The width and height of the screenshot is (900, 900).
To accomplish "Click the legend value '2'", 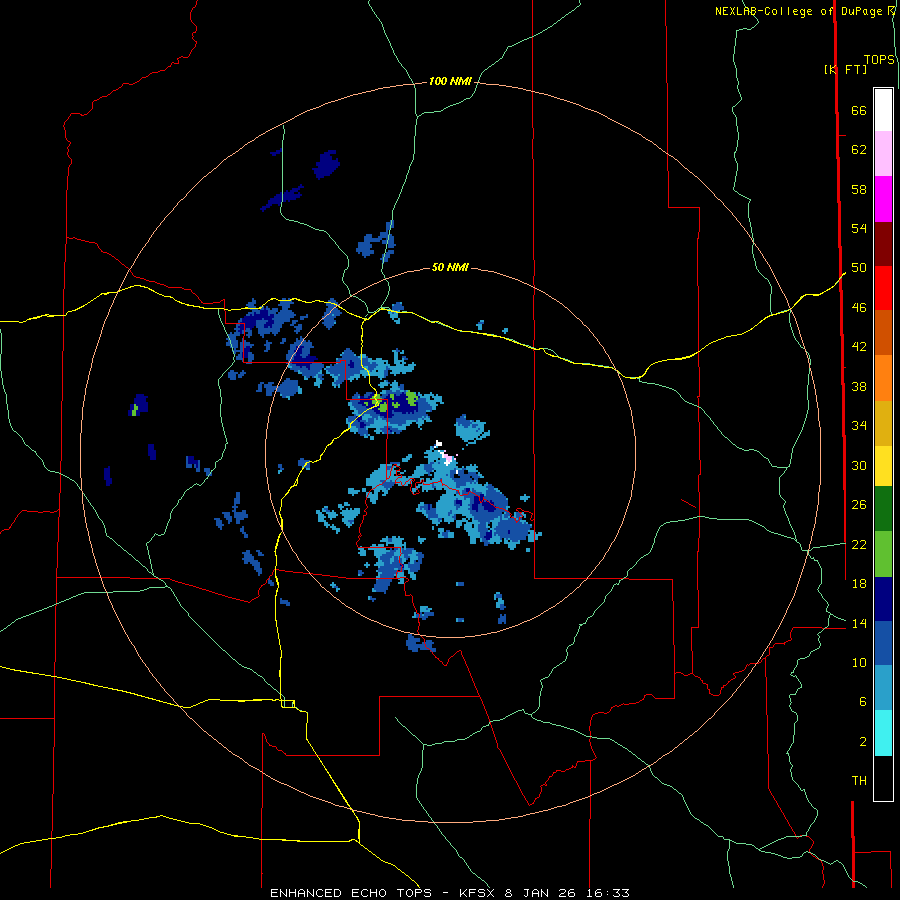I will point(863,742).
